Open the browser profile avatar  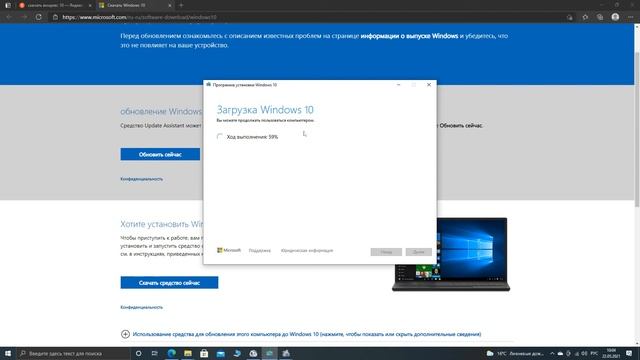615,17
